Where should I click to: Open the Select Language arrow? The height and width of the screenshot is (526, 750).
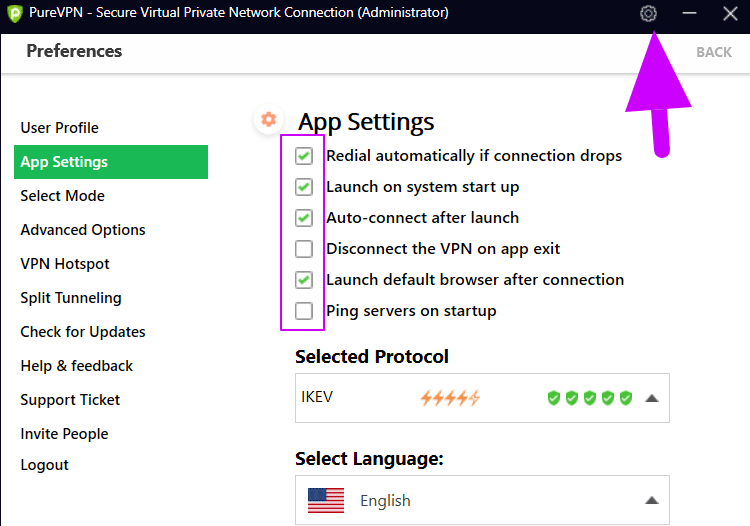point(651,501)
